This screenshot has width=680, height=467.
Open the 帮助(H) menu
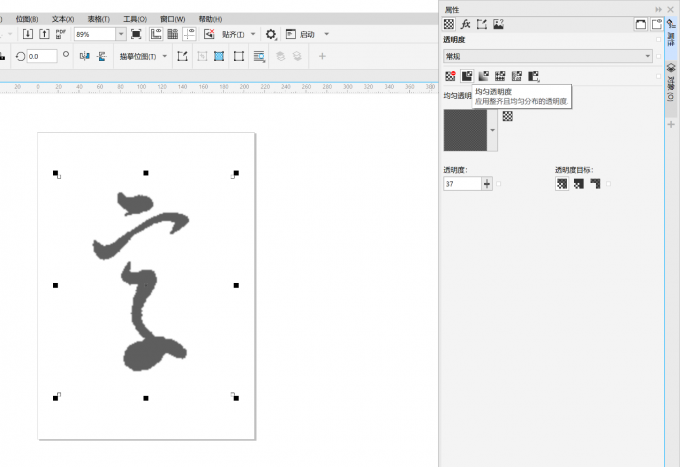tap(211, 19)
